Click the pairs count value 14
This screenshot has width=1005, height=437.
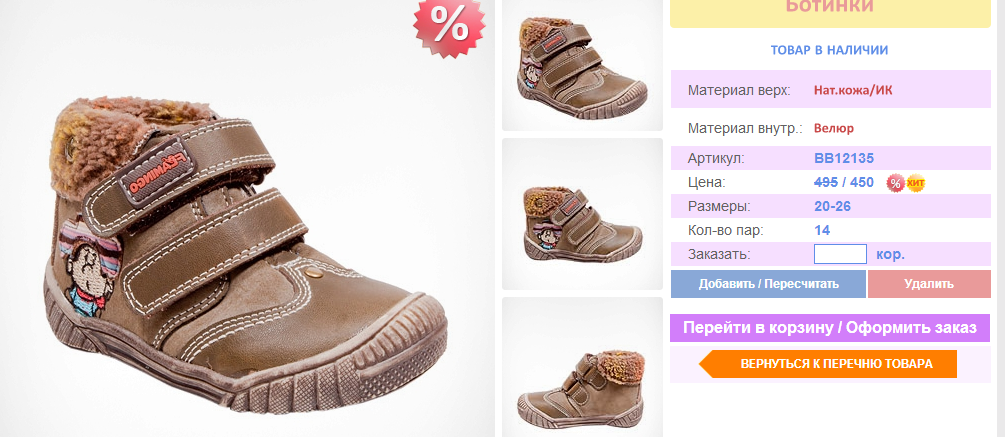coord(822,230)
